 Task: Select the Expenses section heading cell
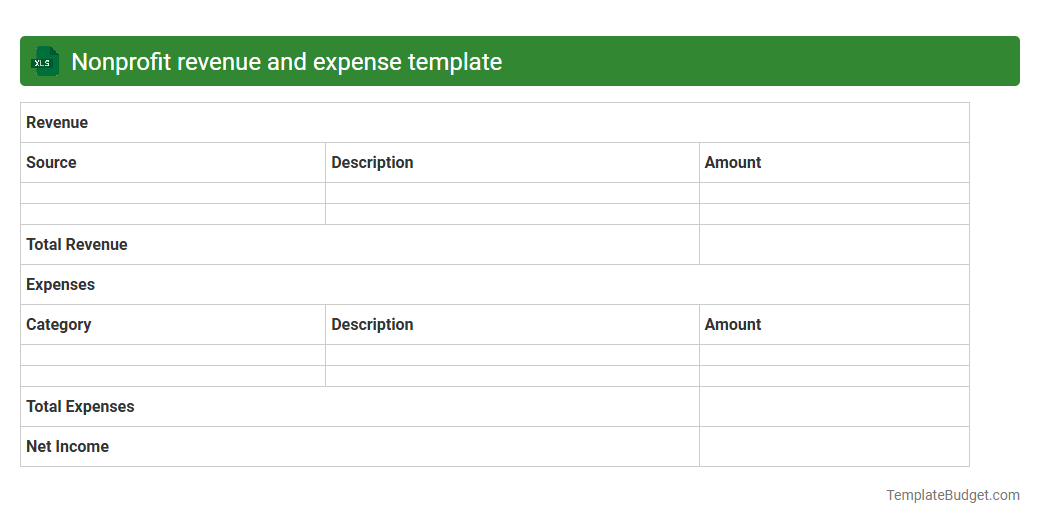[x=495, y=285]
